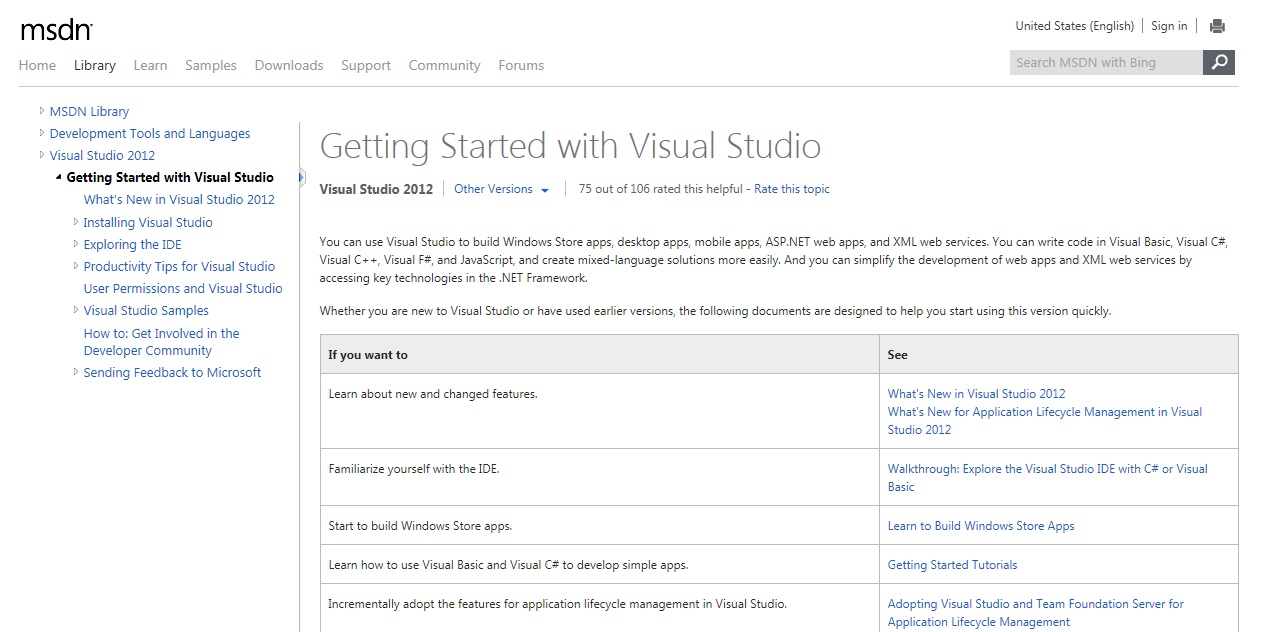Select User Permissions and Visual Studio in sidebar
Image resolution: width=1280 pixels, height=632 pixels.
pyautogui.click(x=183, y=288)
